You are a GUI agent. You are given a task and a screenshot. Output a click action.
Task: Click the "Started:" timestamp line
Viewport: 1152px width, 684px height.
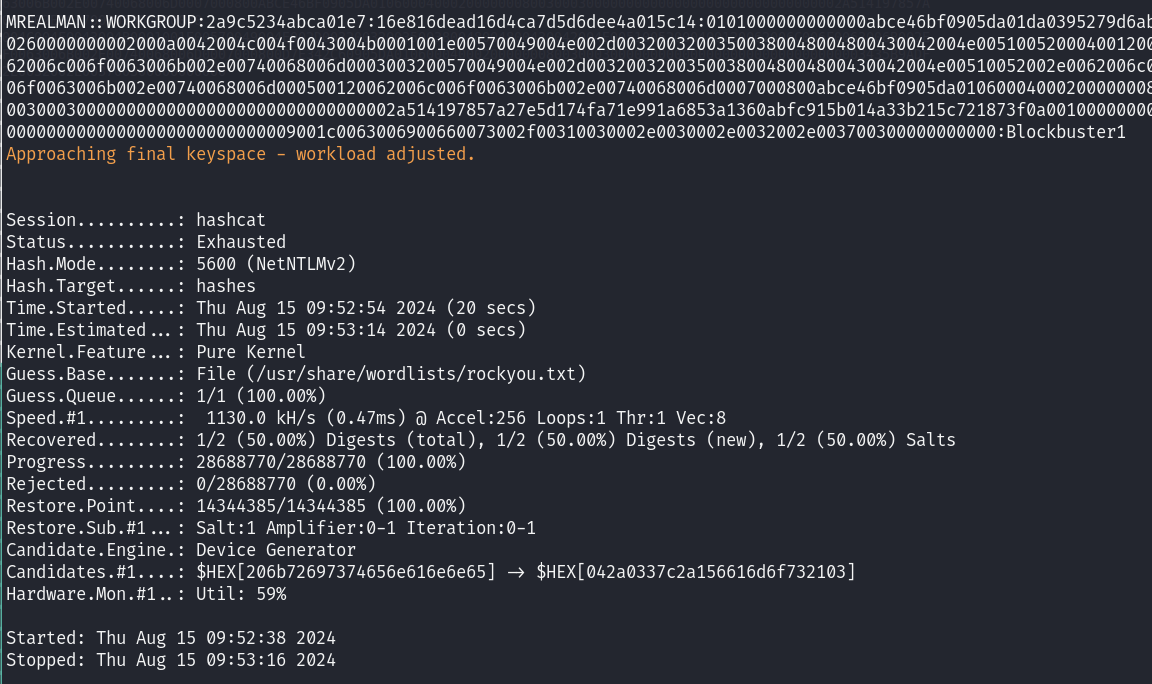[171, 638]
